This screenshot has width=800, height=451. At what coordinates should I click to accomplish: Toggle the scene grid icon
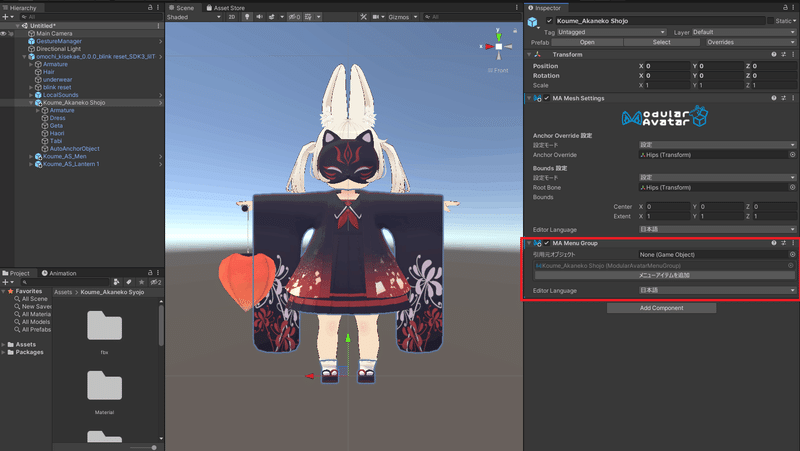pos(308,17)
